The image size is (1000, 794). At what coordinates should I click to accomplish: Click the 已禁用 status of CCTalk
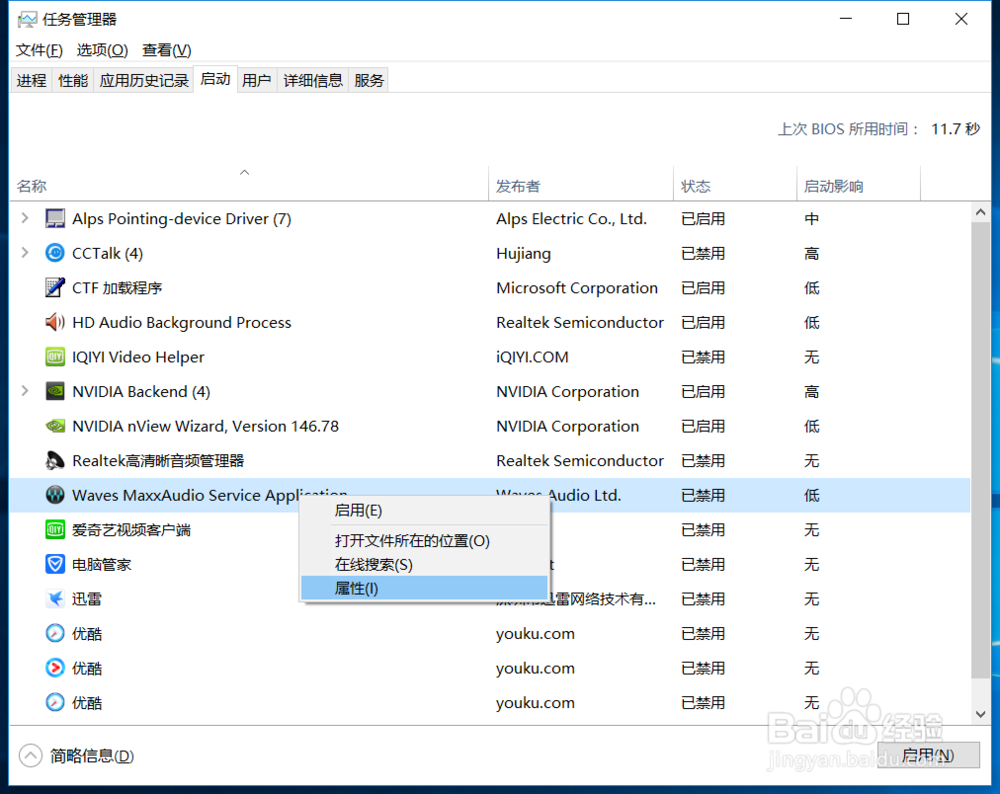point(703,253)
